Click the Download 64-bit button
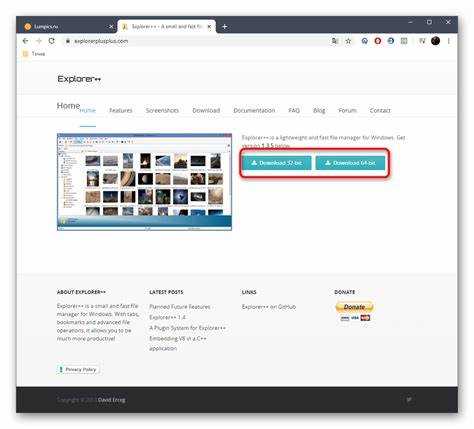Image resolution: width=474 pixels, height=429 pixels. (350, 163)
